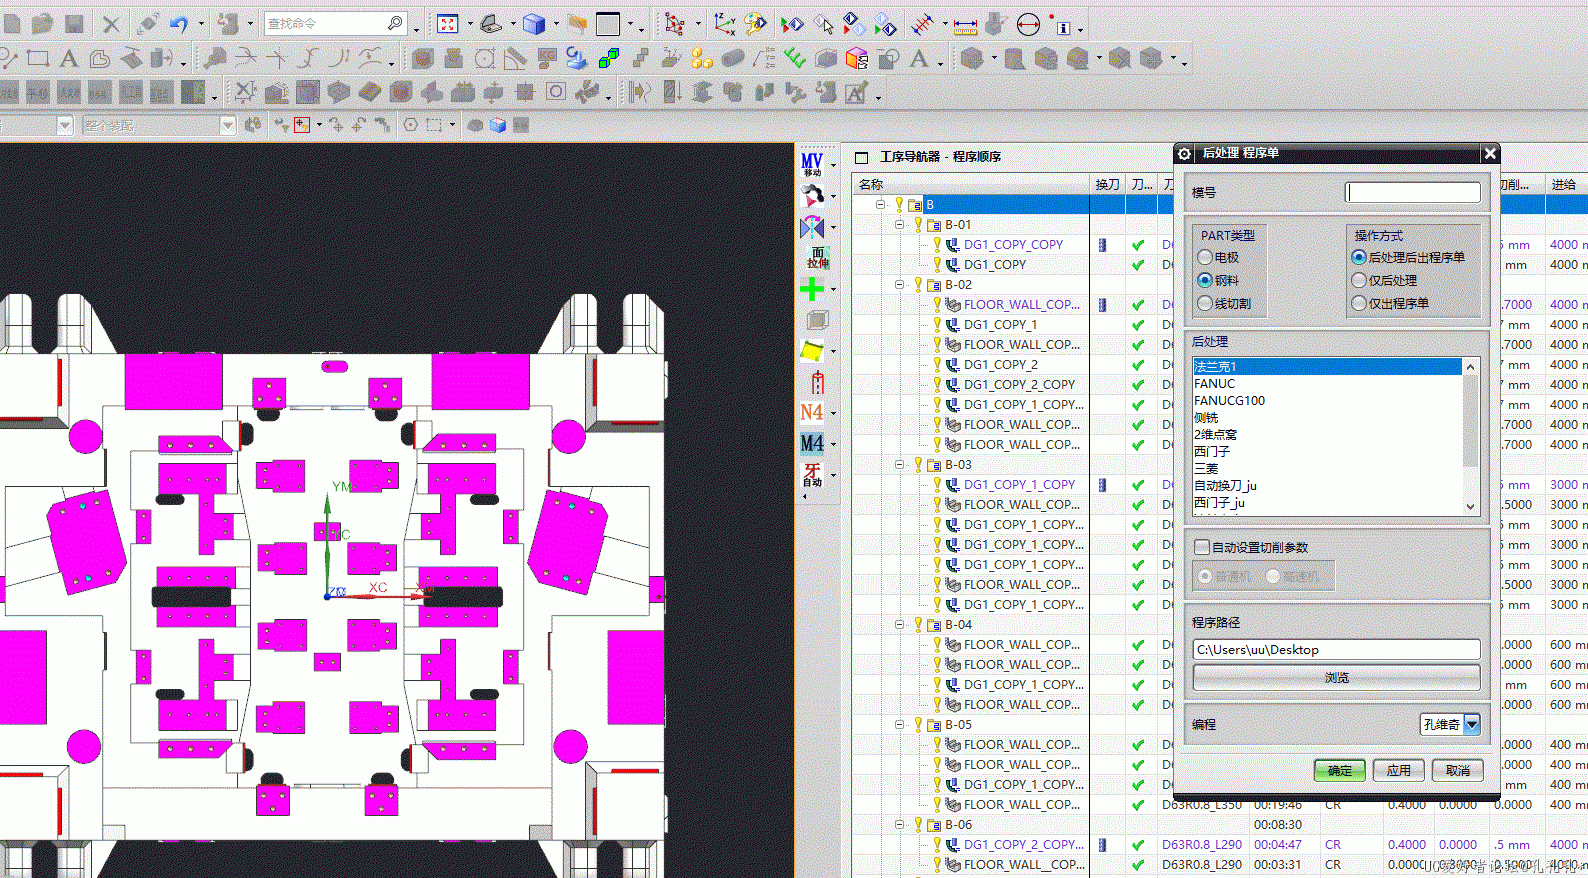Viewport: 1588px width, 878px height.
Task: Collapse the B-03 tree group
Action: [899, 464]
